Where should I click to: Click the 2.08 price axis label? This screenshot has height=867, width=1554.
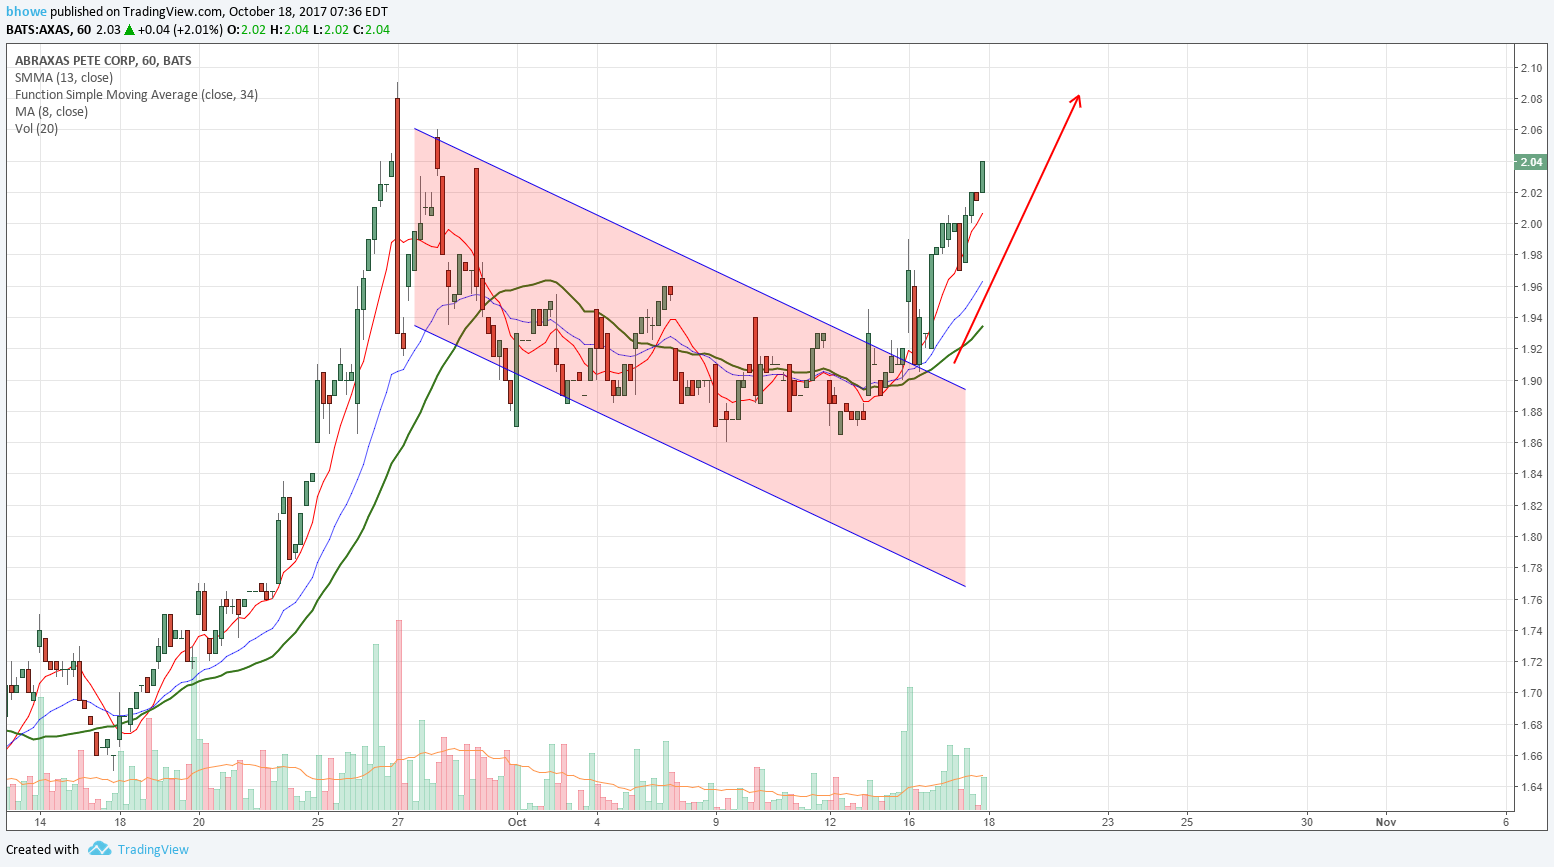pos(1531,99)
